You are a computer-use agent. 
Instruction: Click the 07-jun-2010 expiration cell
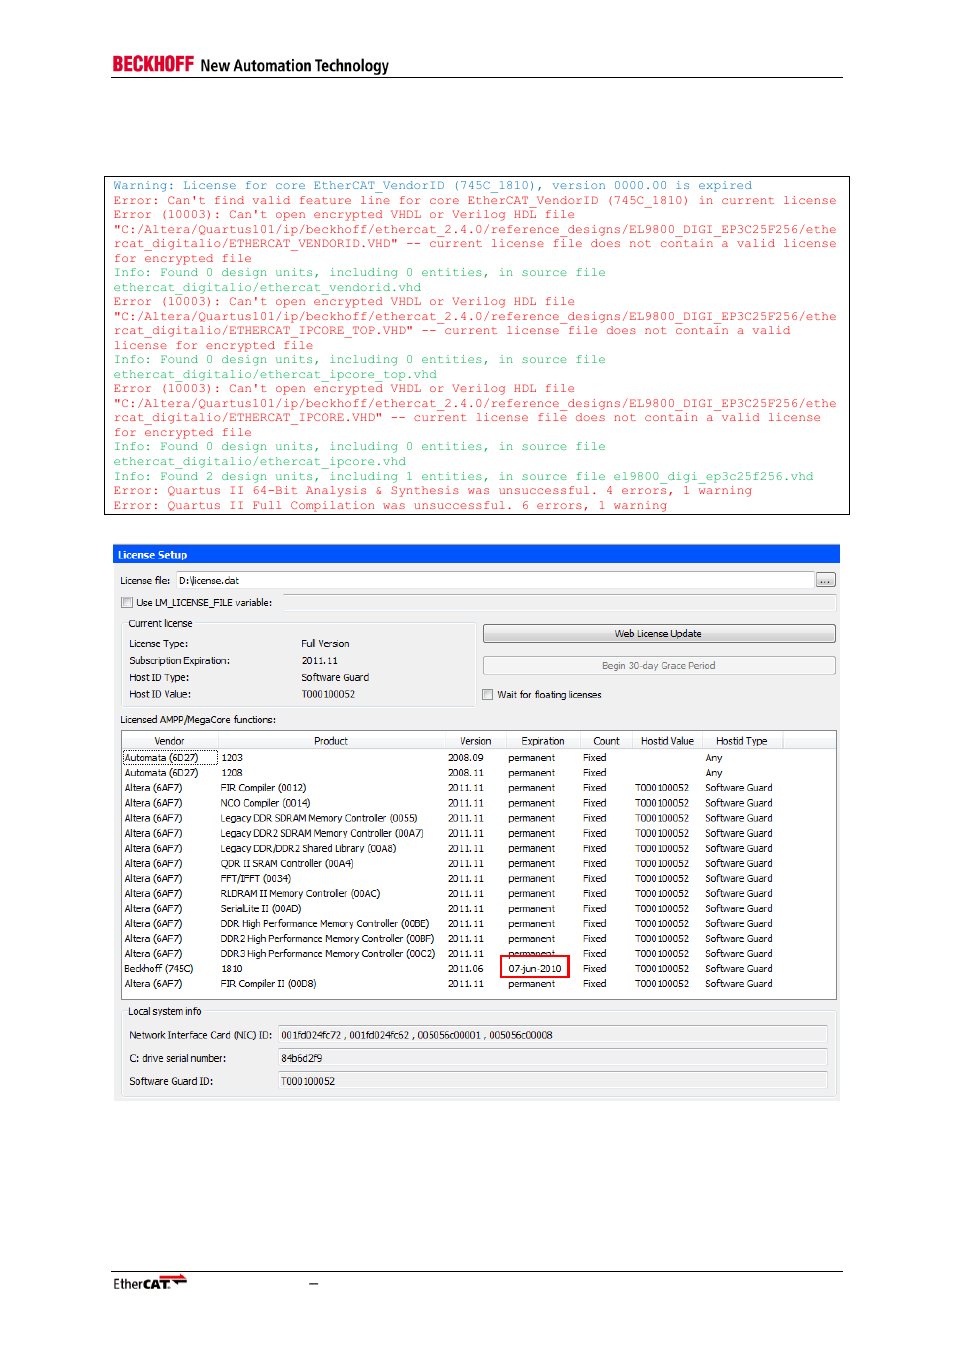coord(535,969)
